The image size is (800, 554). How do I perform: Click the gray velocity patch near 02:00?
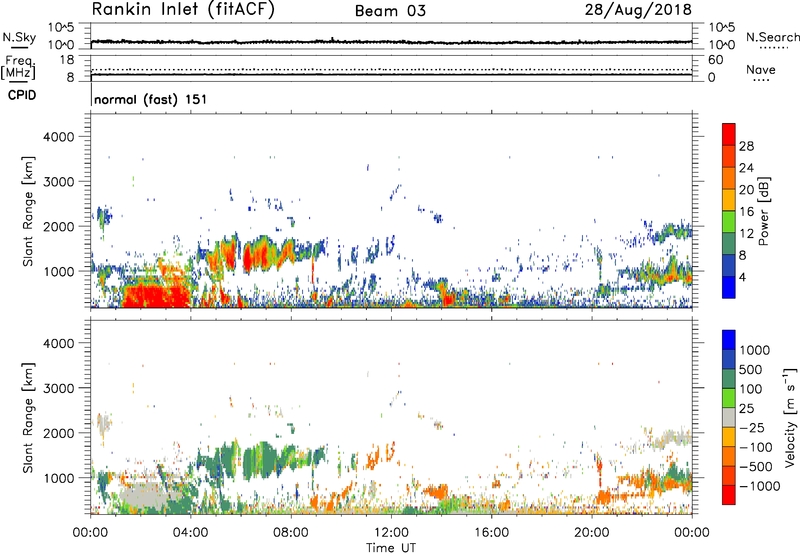click(x=145, y=497)
